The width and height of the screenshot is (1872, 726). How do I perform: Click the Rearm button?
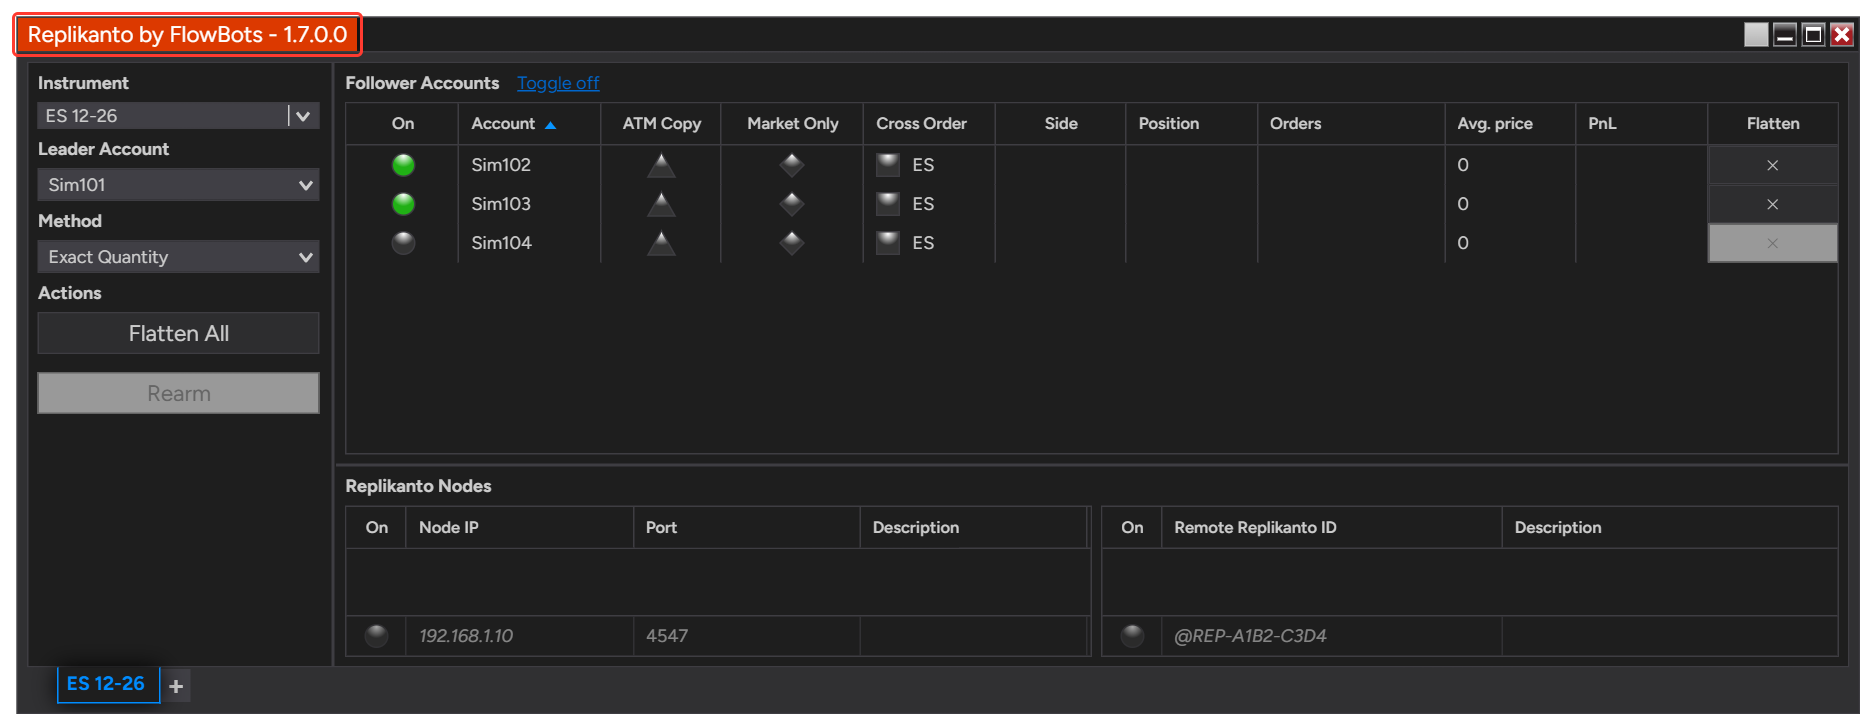(178, 393)
